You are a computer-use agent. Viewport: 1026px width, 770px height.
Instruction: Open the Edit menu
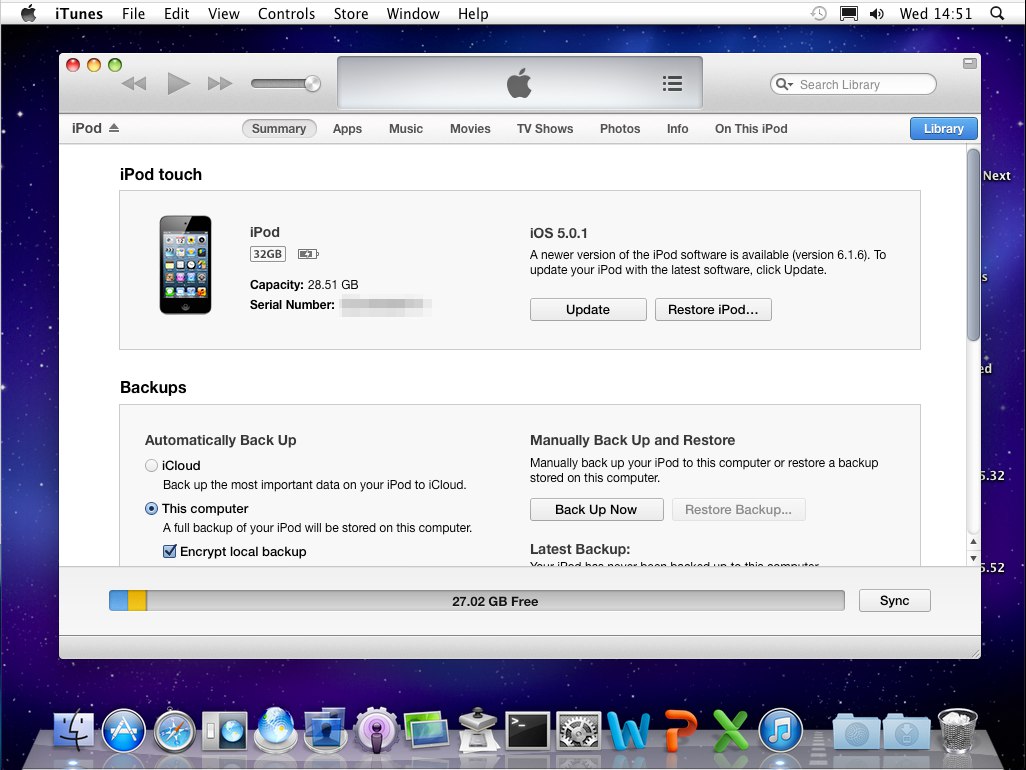click(x=176, y=13)
